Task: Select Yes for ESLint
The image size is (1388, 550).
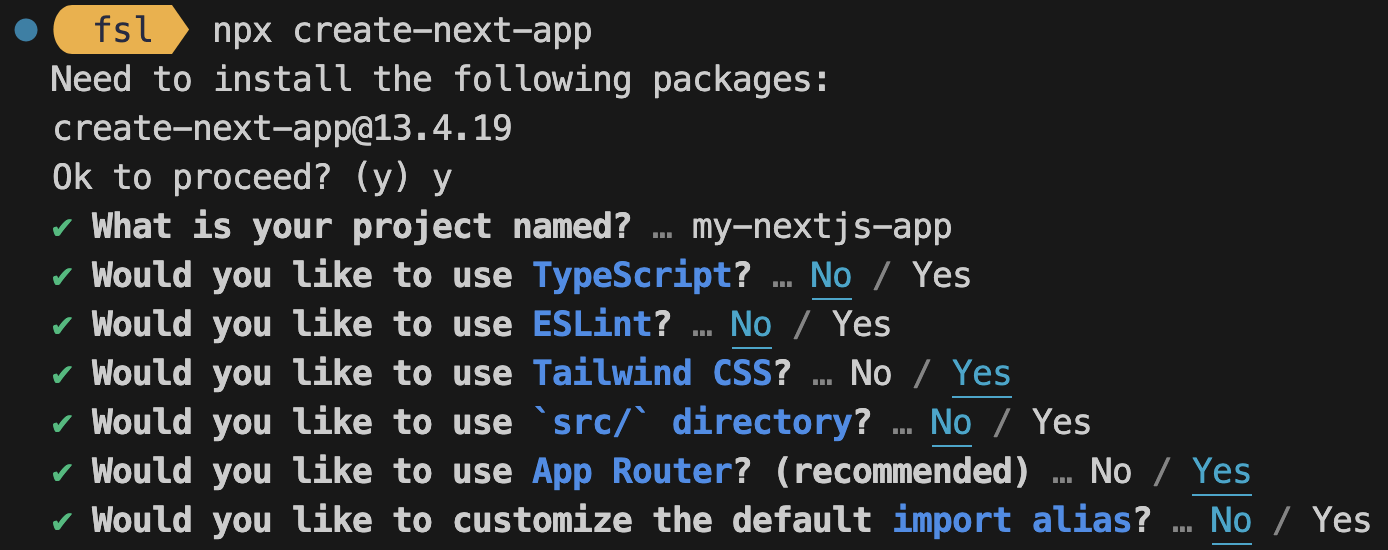Action: pos(861,324)
